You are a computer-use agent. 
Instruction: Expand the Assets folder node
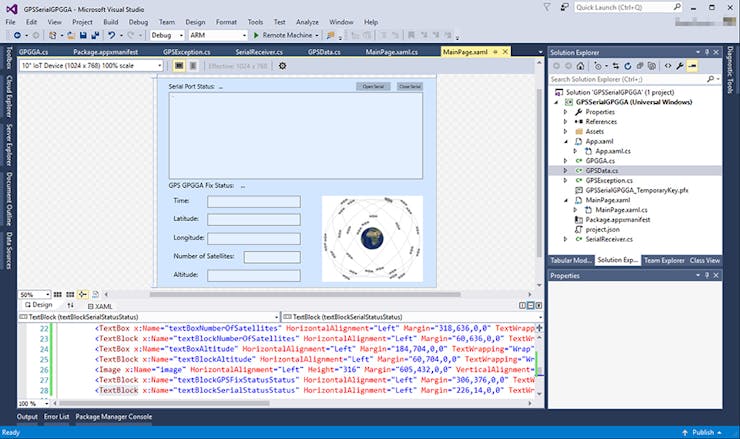coord(565,132)
